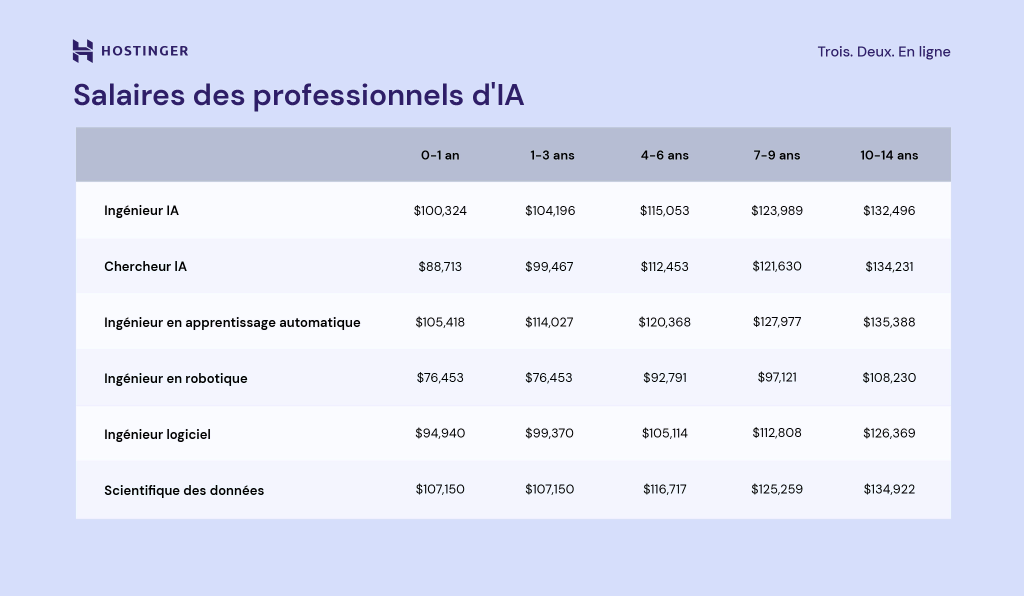Select the '10-14 ans' column header

pyautogui.click(x=889, y=155)
